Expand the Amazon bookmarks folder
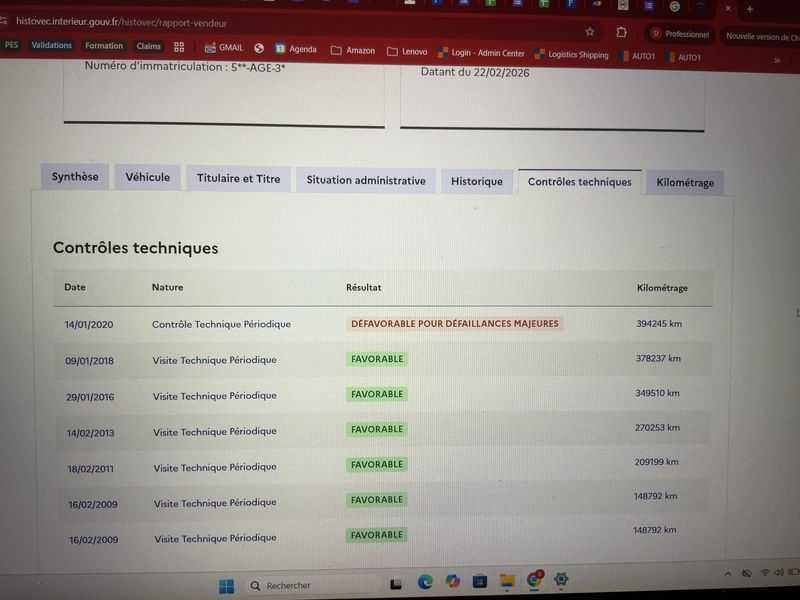The height and width of the screenshot is (600, 800). (353, 51)
